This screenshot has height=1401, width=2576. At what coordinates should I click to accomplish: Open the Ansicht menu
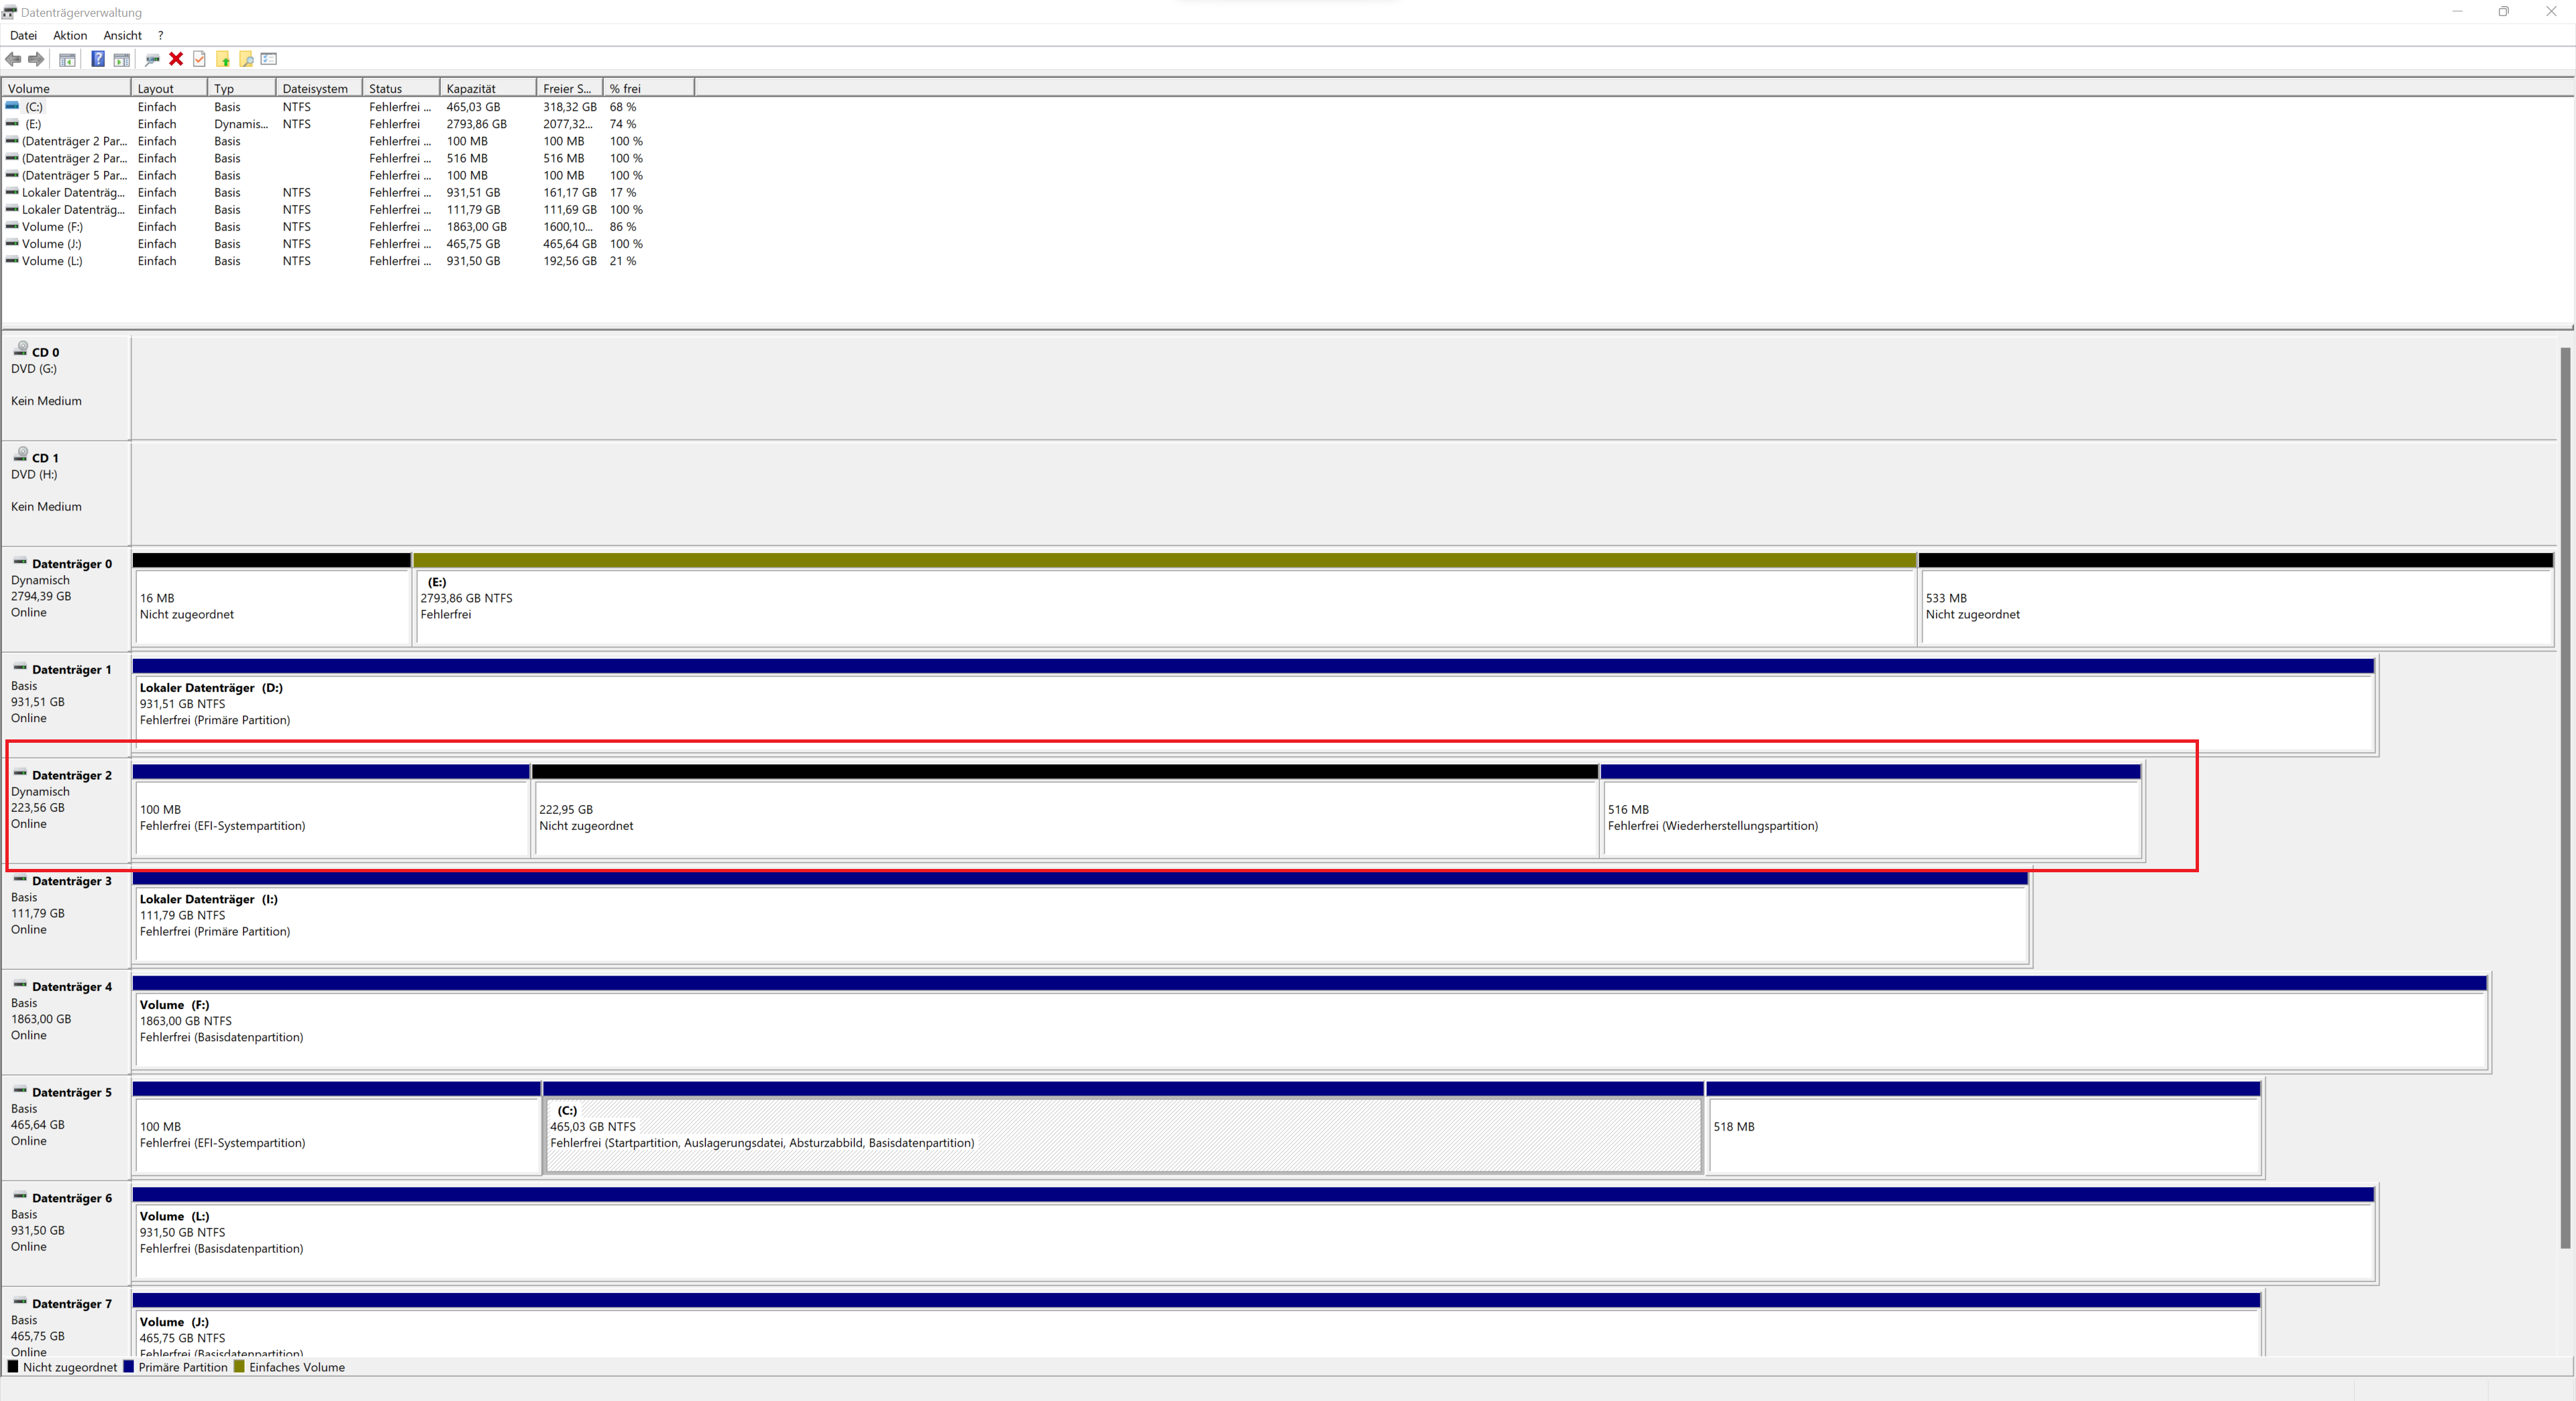pos(122,35)
